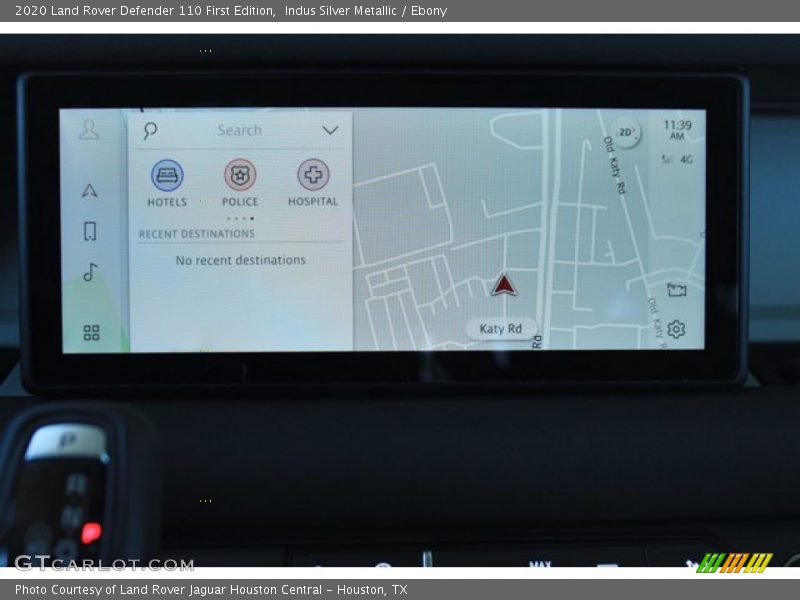Toggle the 2D map view compass
This screenshot has width=800, height=600.
(x=626, y=132)
